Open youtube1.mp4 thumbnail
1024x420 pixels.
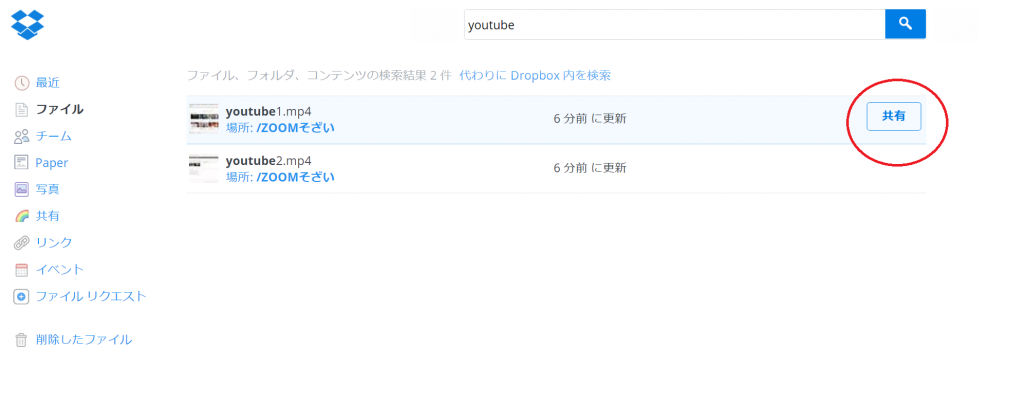204,119
